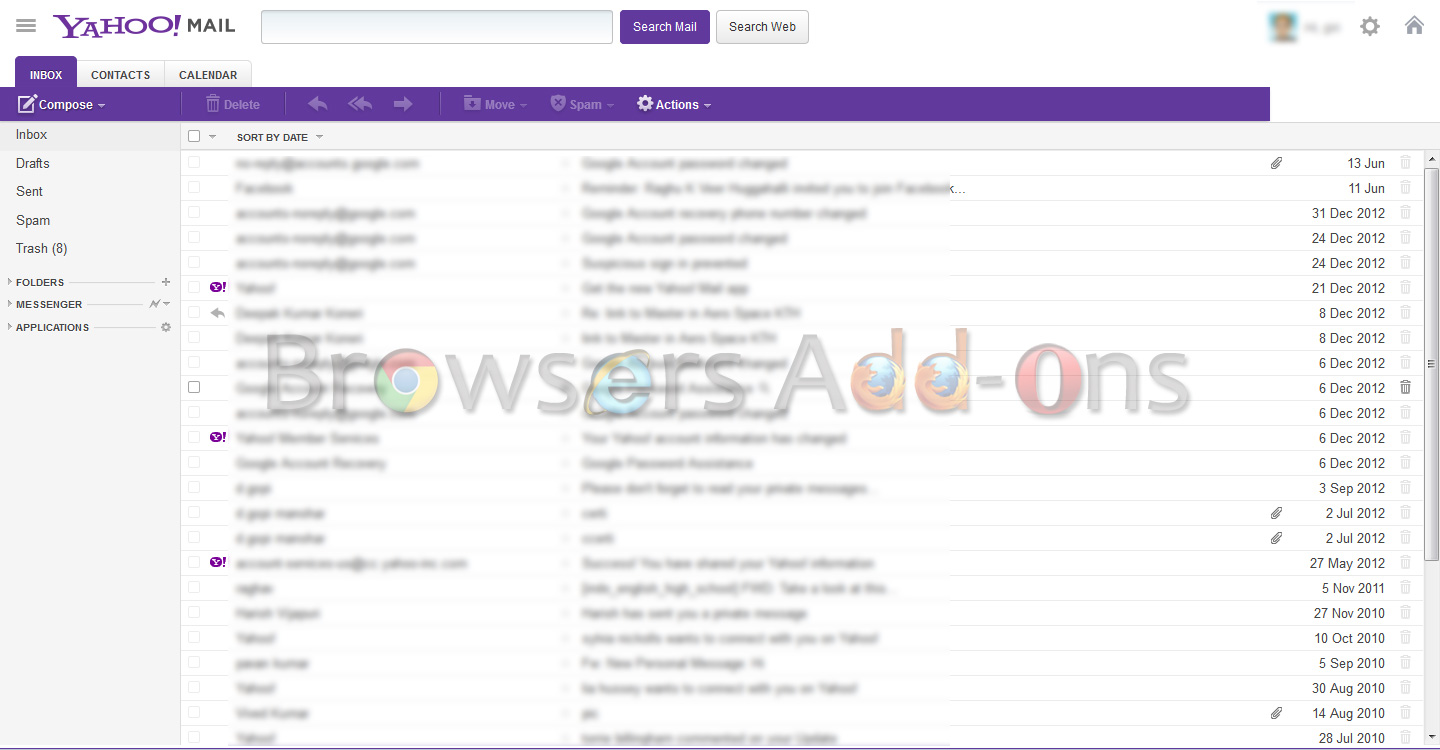The image size is (1440, 750).
Task: Trash the 31 Dec 2012 email via row icon
Action: click(x=1406, y=212)
